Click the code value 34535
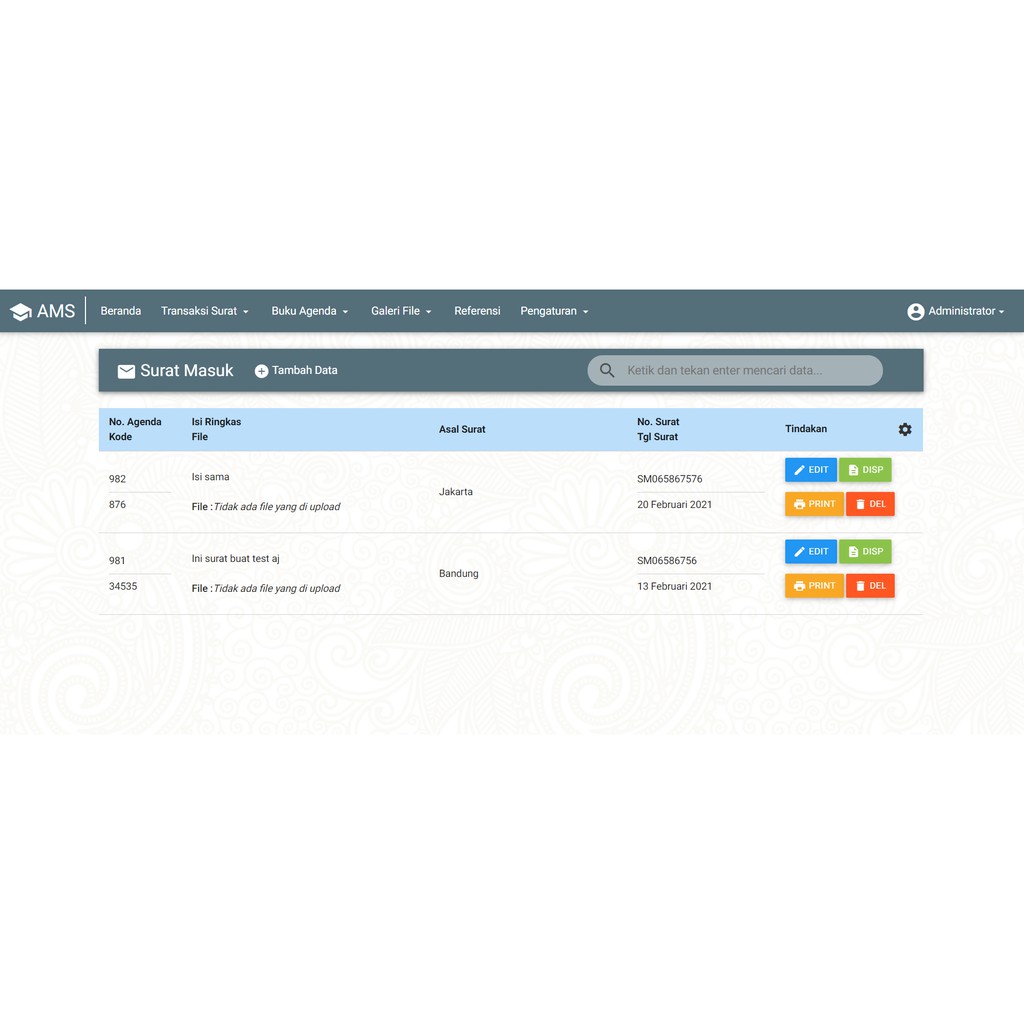 pyautogui.click(x=123, y=586)
